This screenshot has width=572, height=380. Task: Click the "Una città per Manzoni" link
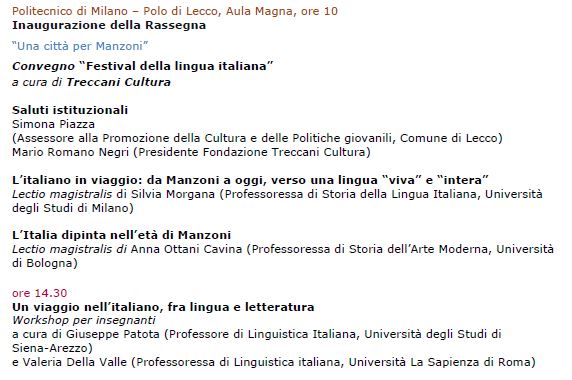[x=80, y=46]
